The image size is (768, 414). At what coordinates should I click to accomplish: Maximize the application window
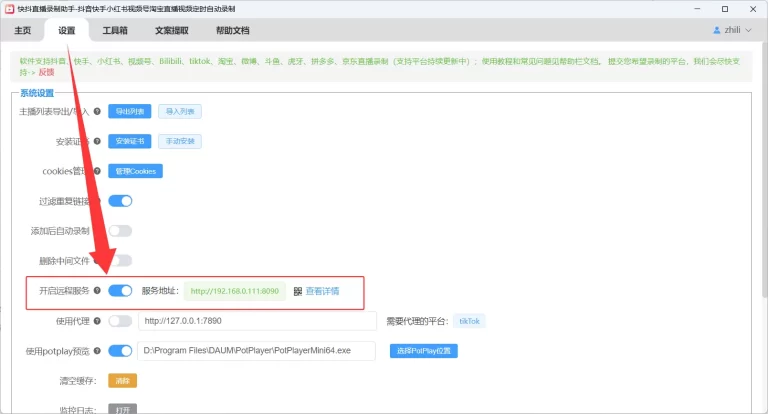(x=725, y=9)
